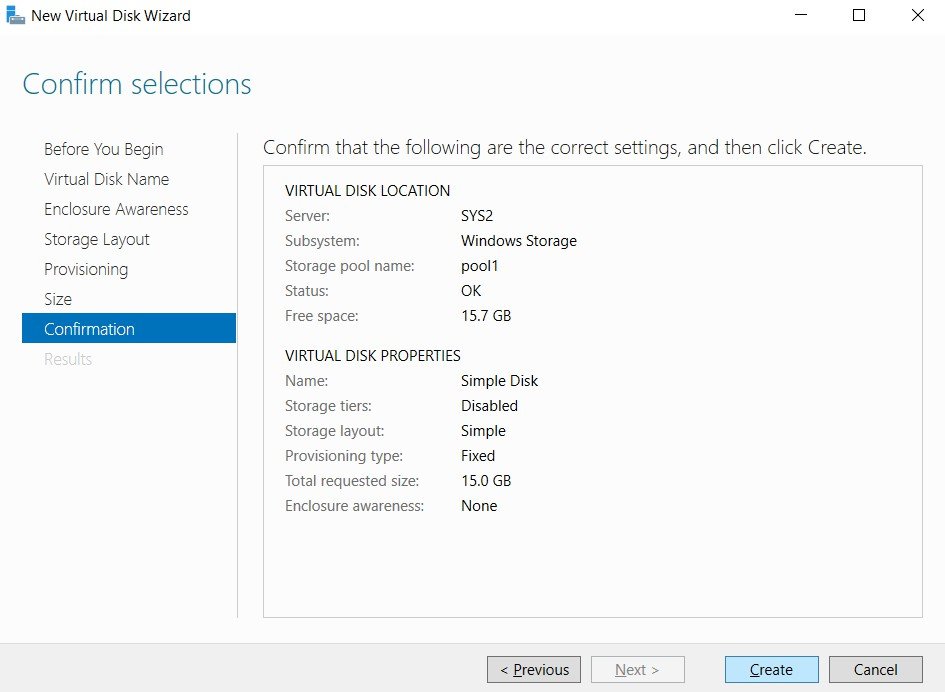Open the Size step

(x=58, y=299)
